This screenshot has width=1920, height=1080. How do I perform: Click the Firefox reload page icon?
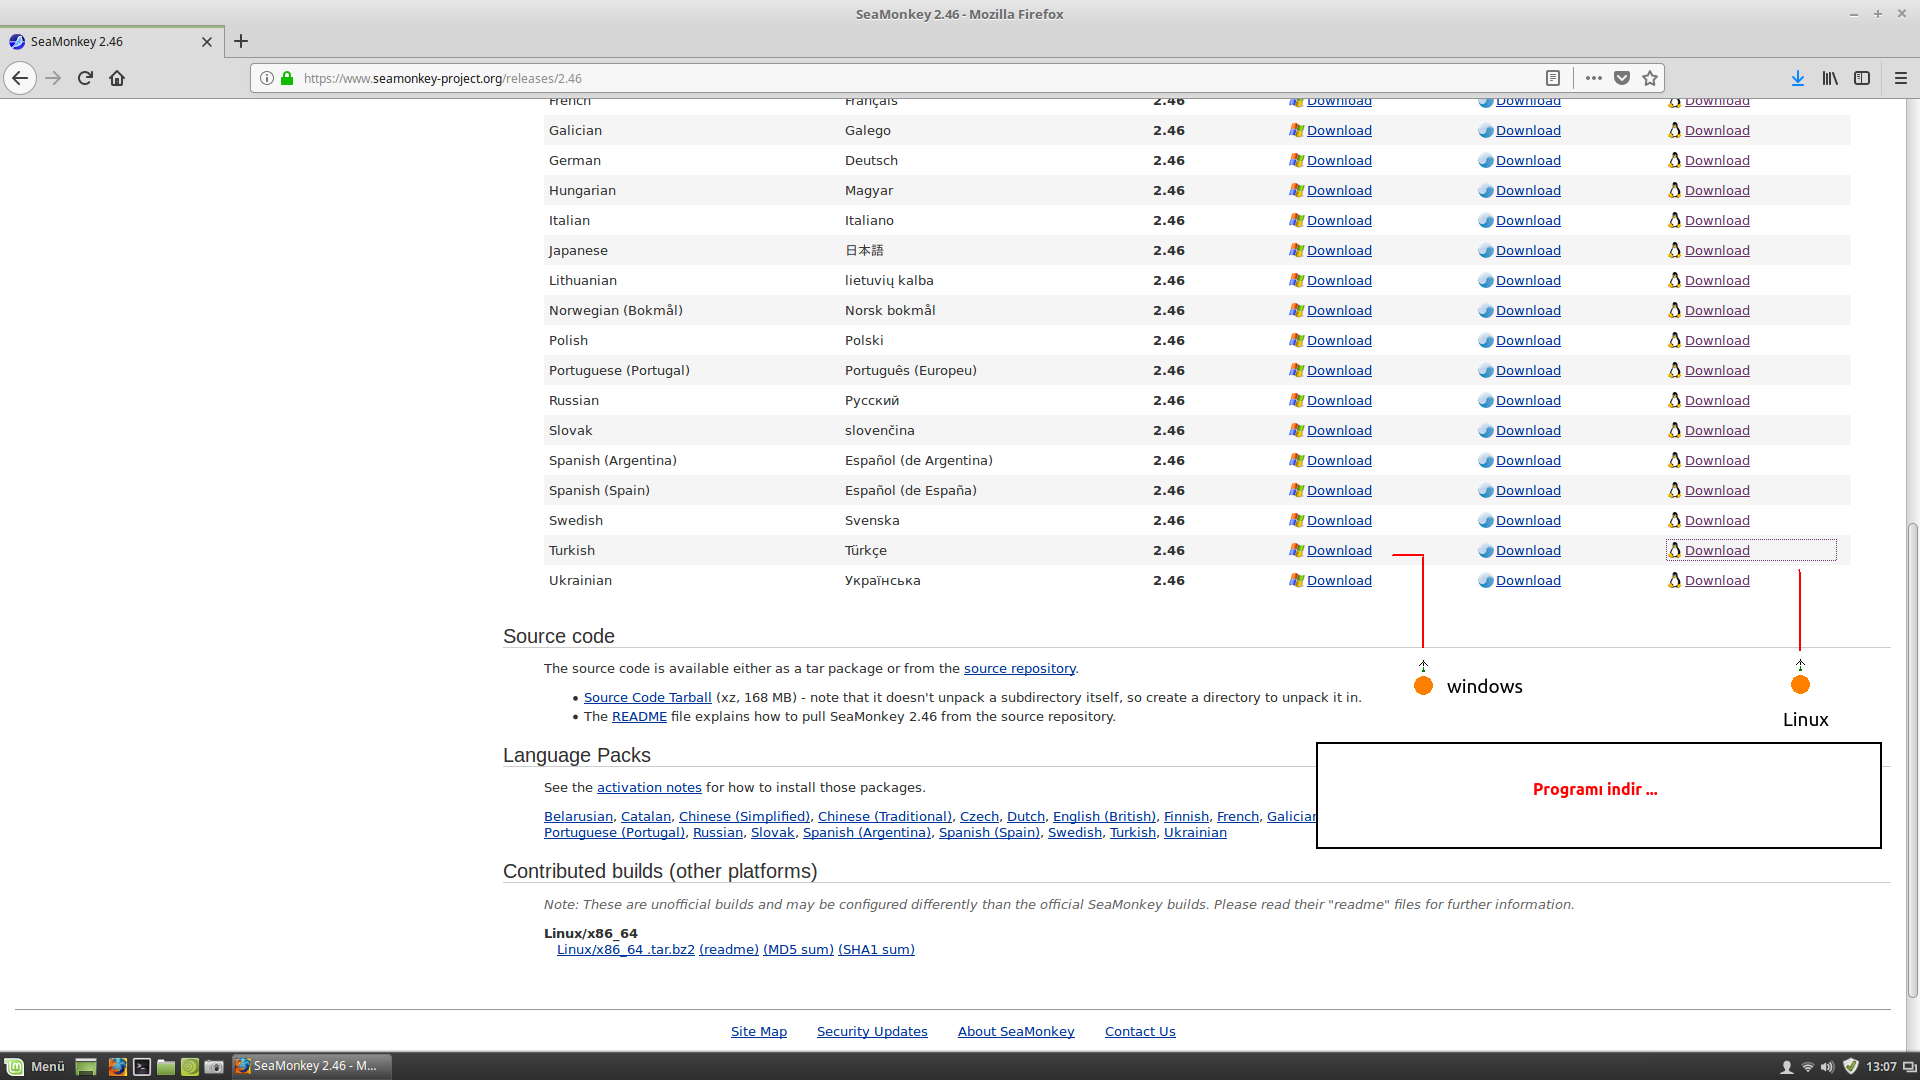tap(85, 78)
